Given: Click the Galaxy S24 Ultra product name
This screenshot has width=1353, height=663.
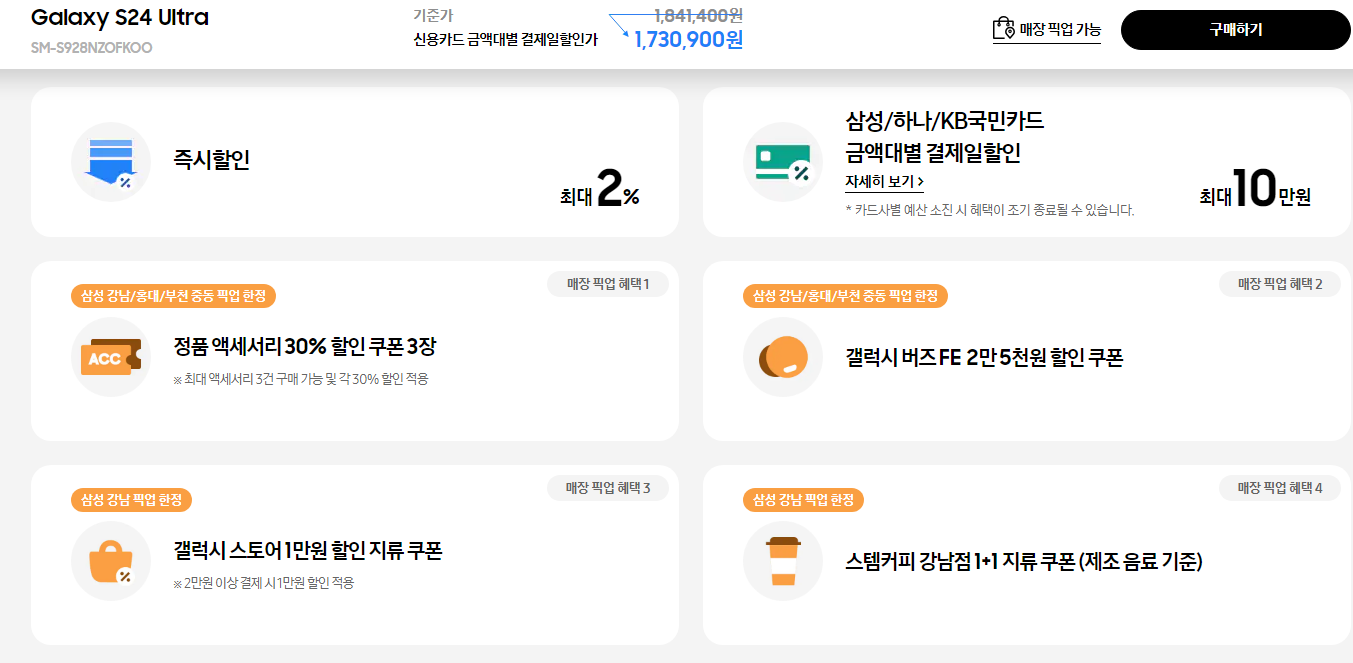Looking at the screenshot, I should pos(120,18).
